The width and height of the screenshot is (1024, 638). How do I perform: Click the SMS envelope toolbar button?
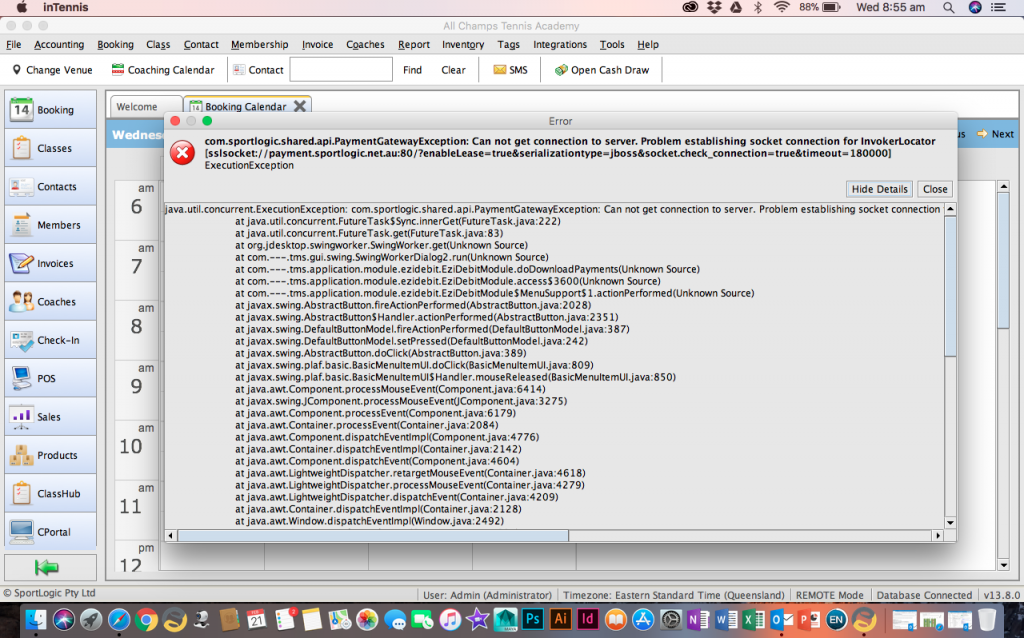coord(510,70)
